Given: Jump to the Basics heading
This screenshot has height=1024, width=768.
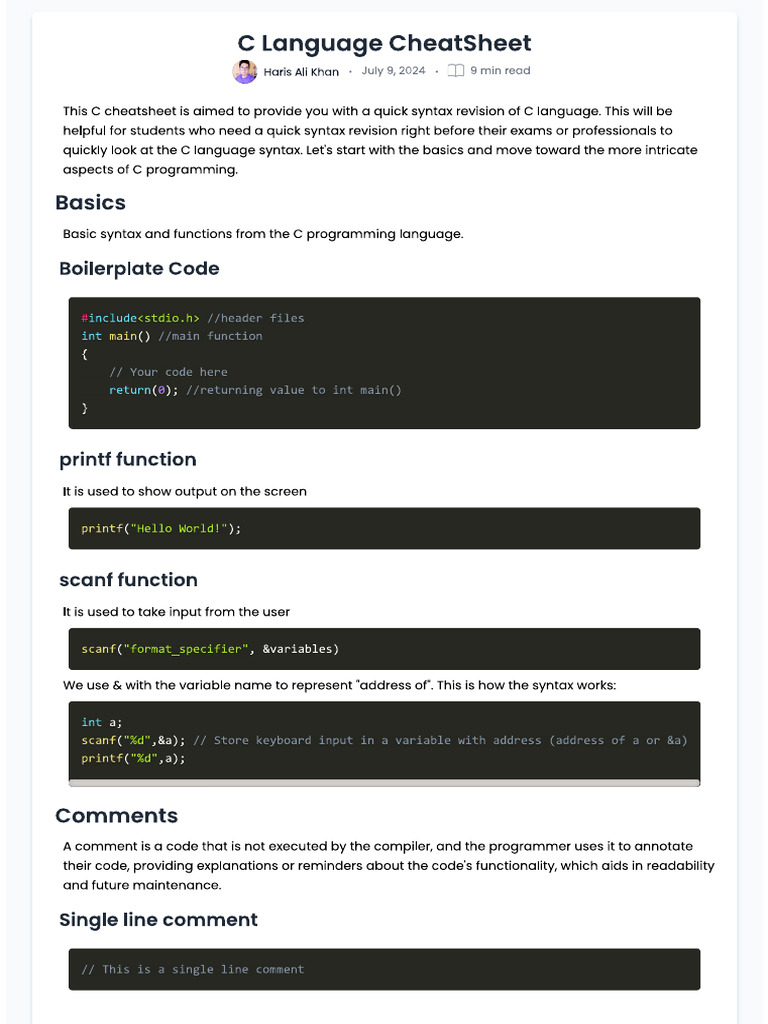Looking at the screenshot, I should 91,203.
